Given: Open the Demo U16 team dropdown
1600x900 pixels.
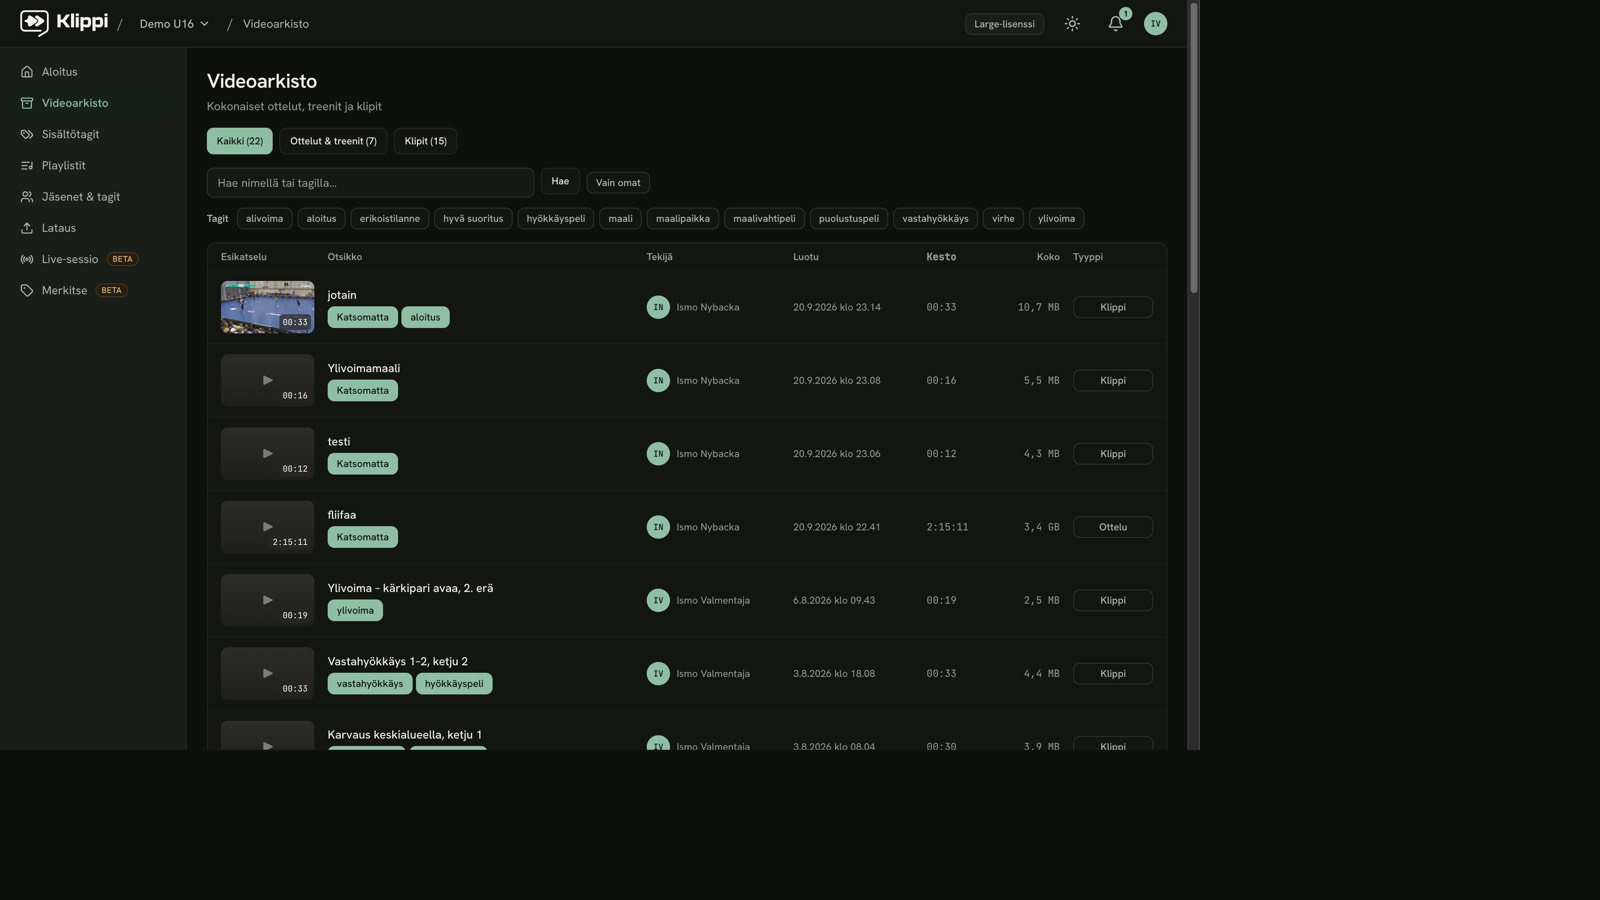Looking at the screenshot, I should (x=174, y=24).
